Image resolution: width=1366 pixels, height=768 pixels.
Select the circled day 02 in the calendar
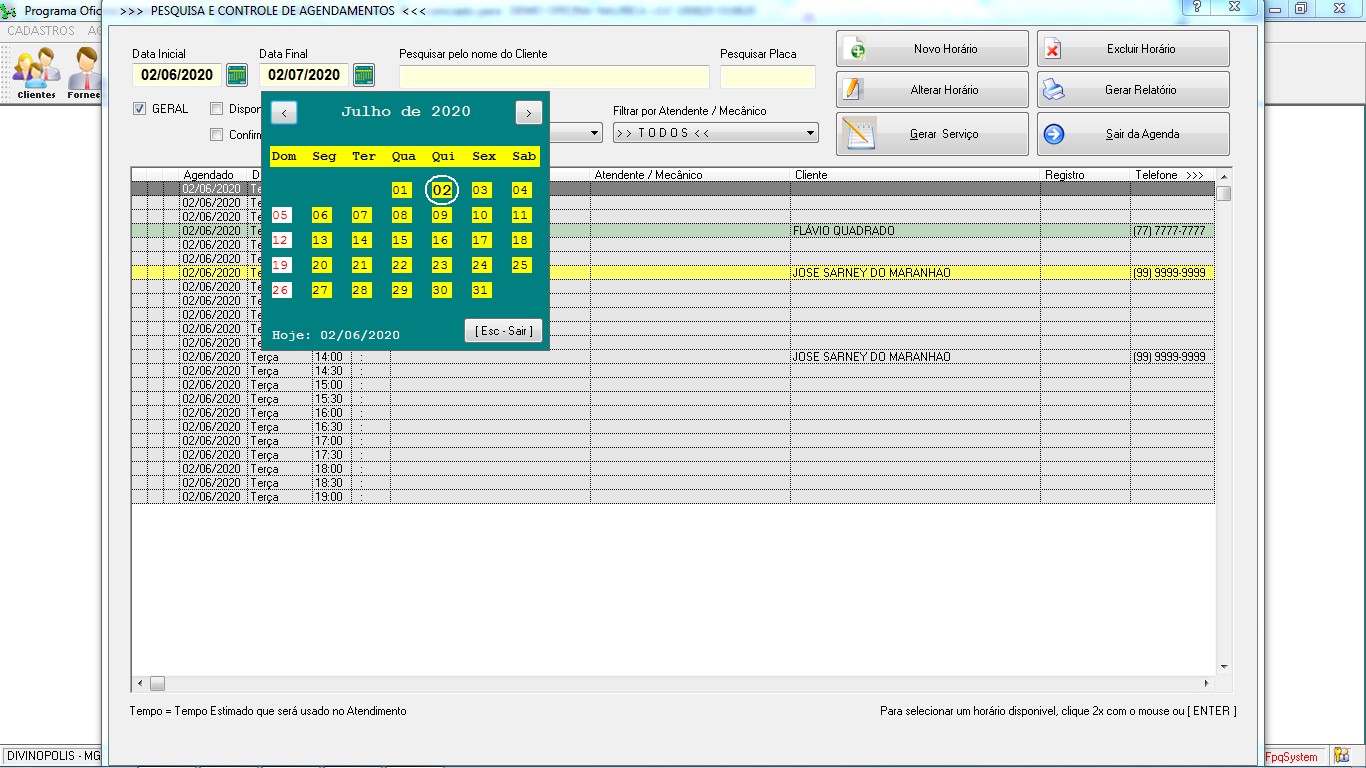(442, 190)
